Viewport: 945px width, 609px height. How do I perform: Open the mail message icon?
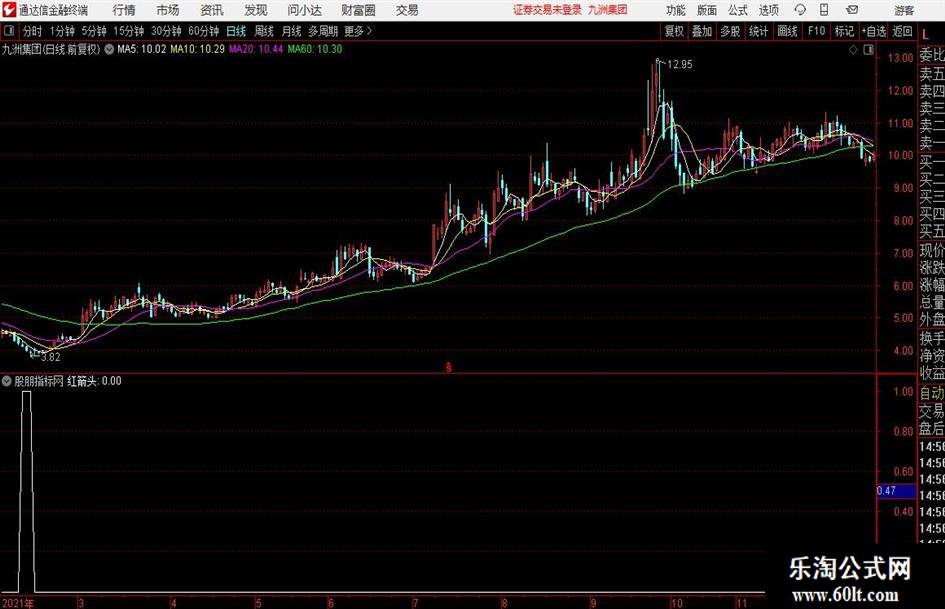point(852,10)
